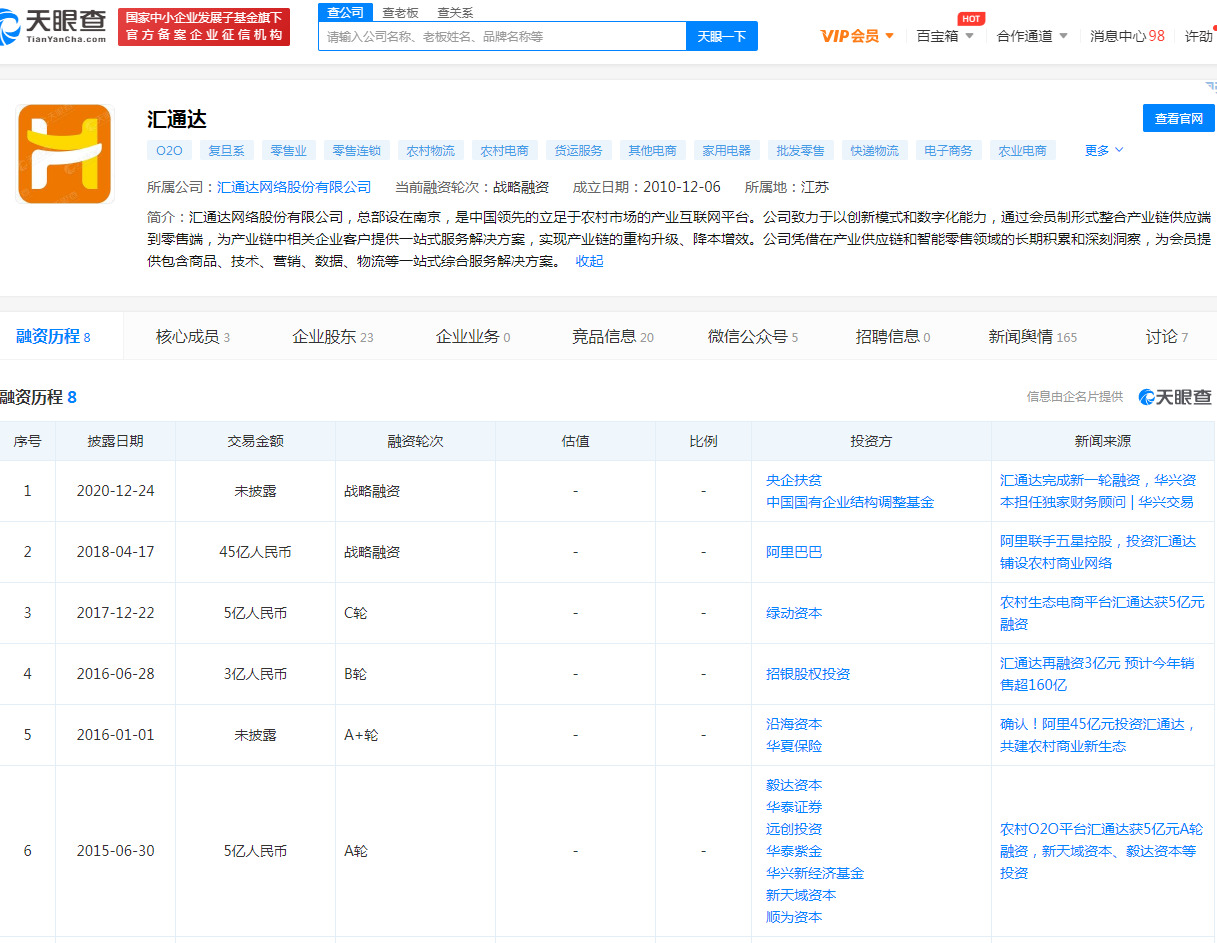Image resolution: width=1217 pixels, height=943 pixels.
Task: Open investor 招银股权投资 link
Action: click(808, 674)
